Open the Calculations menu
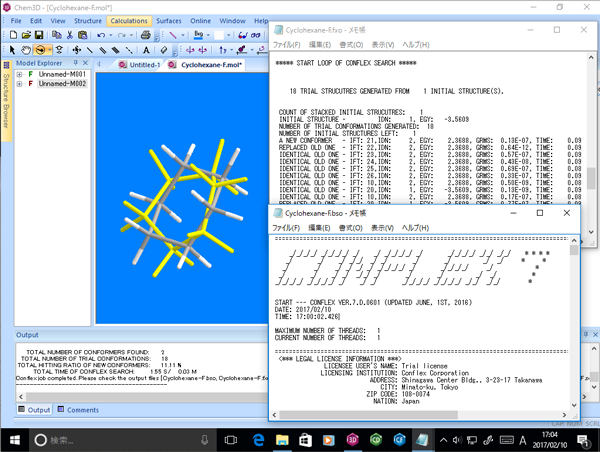This screenshot has height=452, width=600. pos(128,21)
